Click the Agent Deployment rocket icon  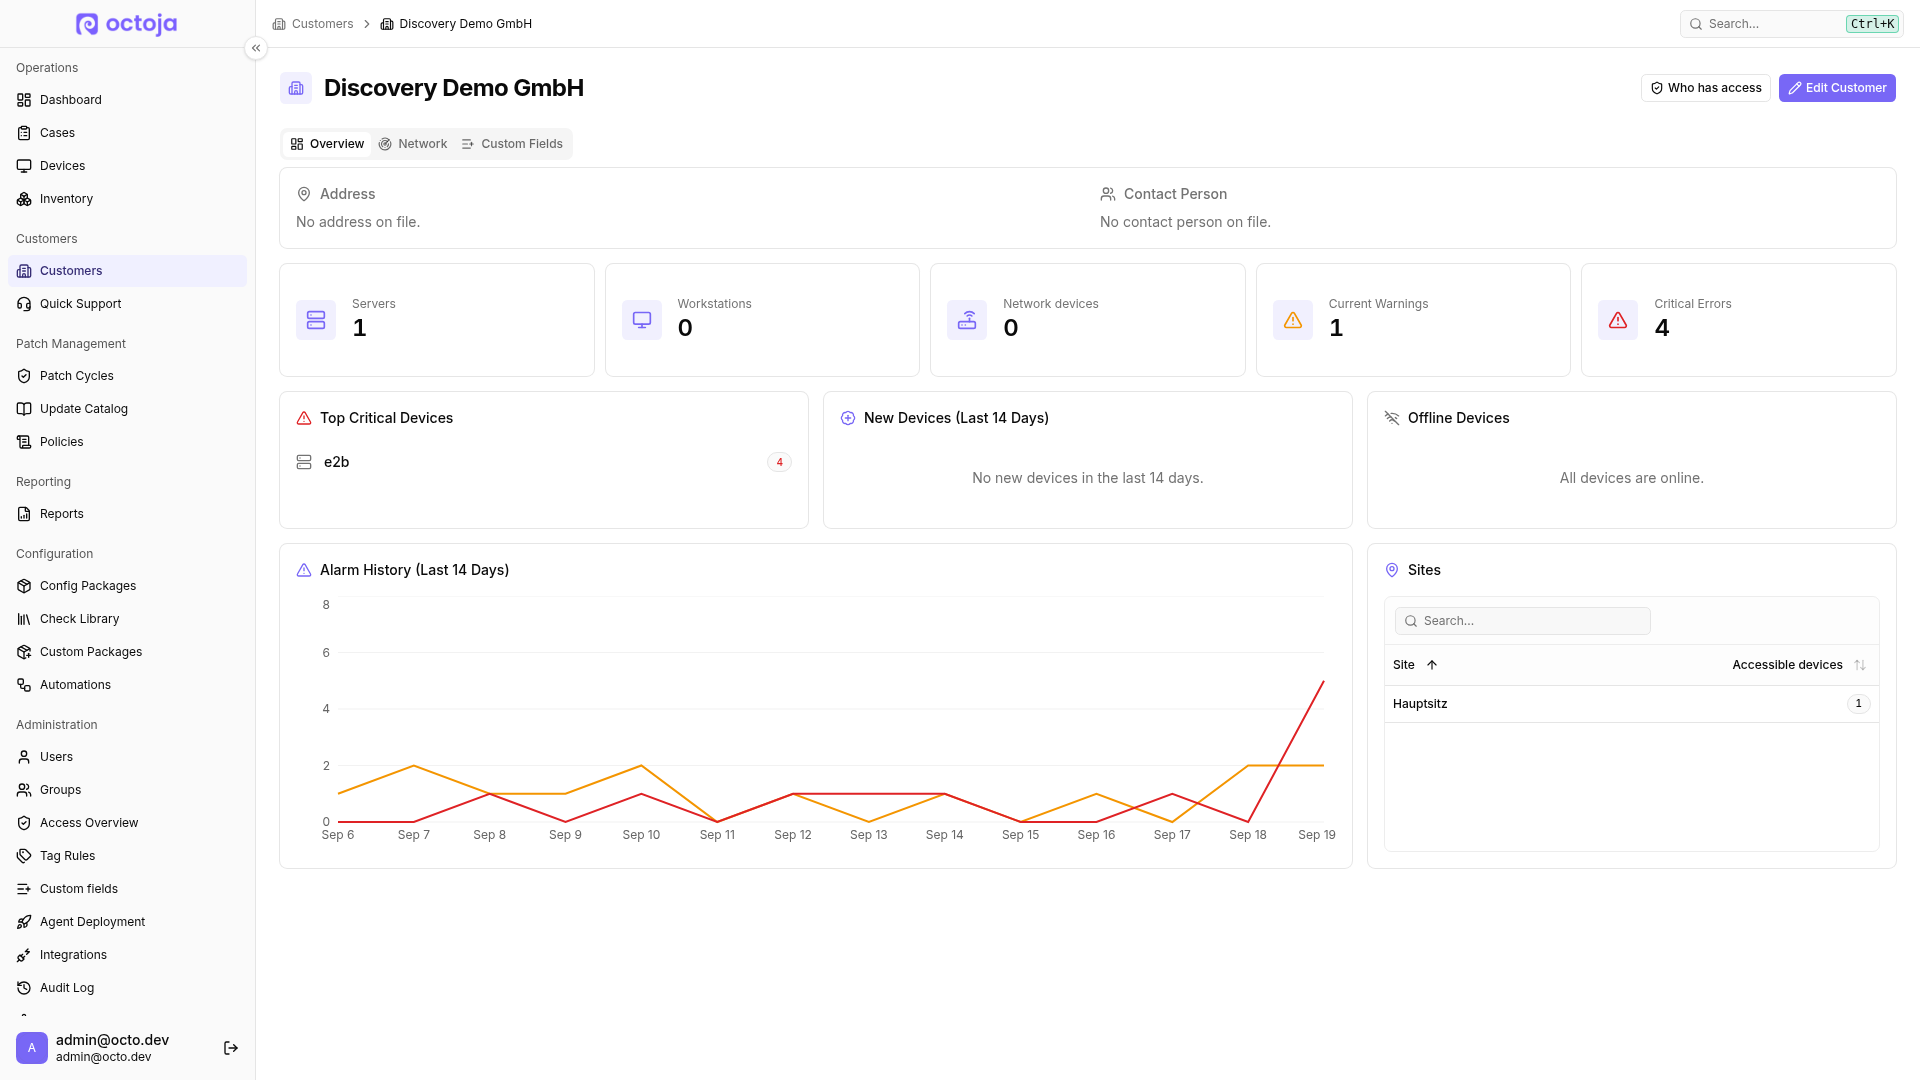(x=24, y=922)
